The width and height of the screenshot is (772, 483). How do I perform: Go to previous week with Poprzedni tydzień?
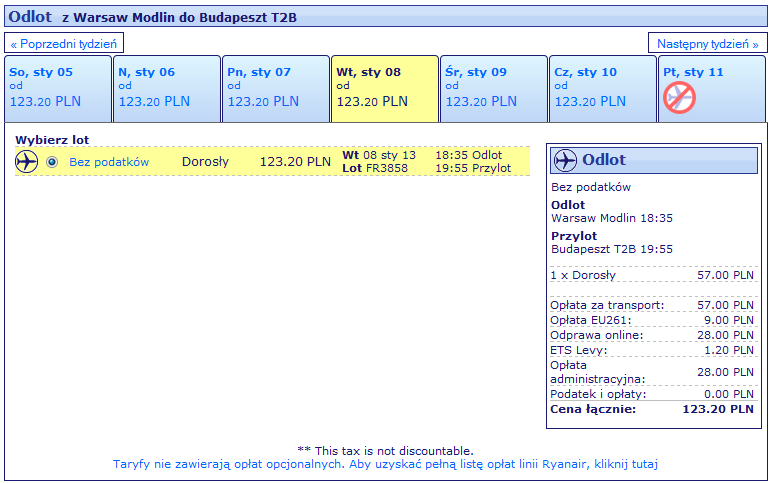coord(65,43)
